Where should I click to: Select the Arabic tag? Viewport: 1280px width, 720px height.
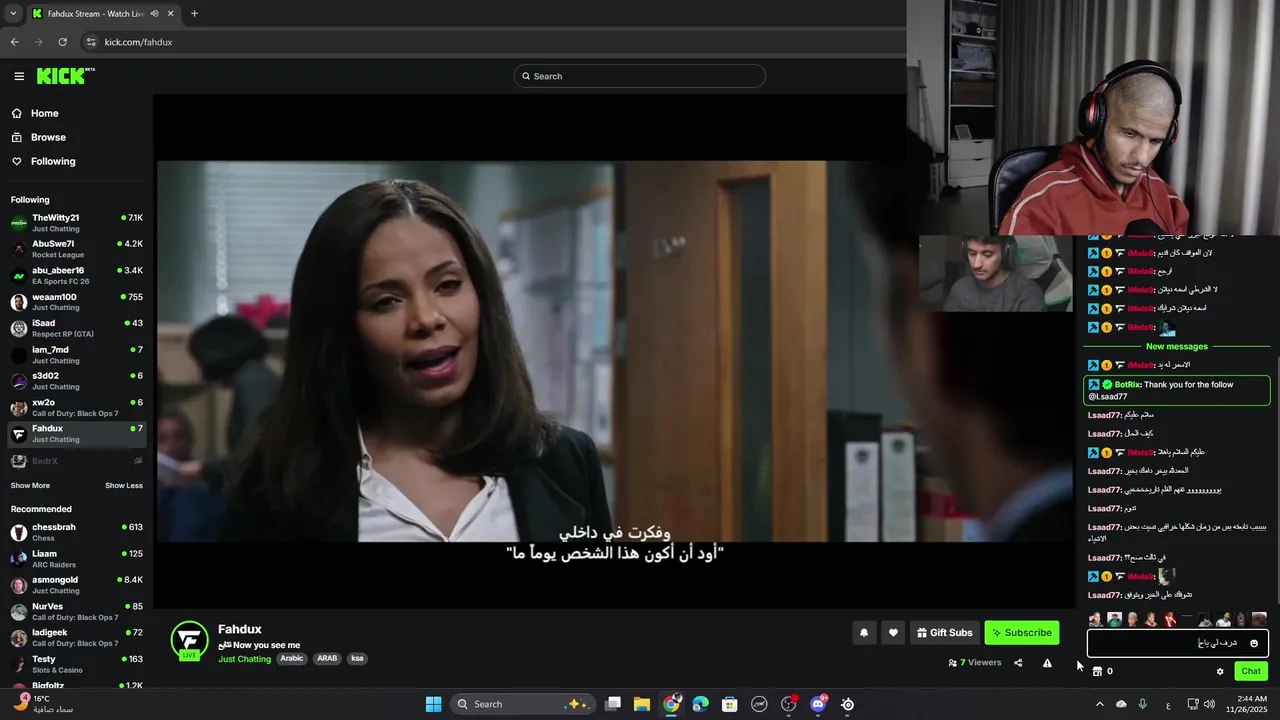tap(291, 659)
